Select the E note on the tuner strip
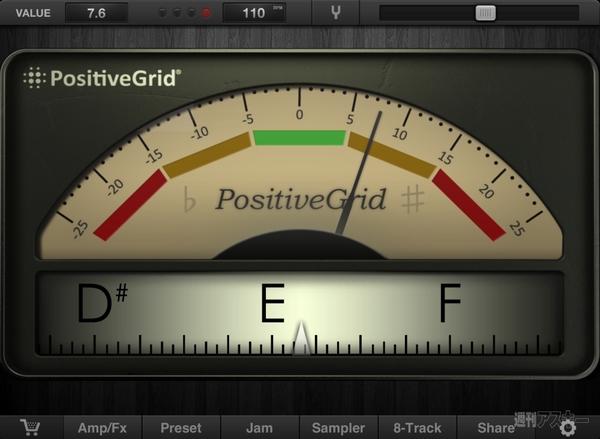The image size is (600, 439). point(273,303)
